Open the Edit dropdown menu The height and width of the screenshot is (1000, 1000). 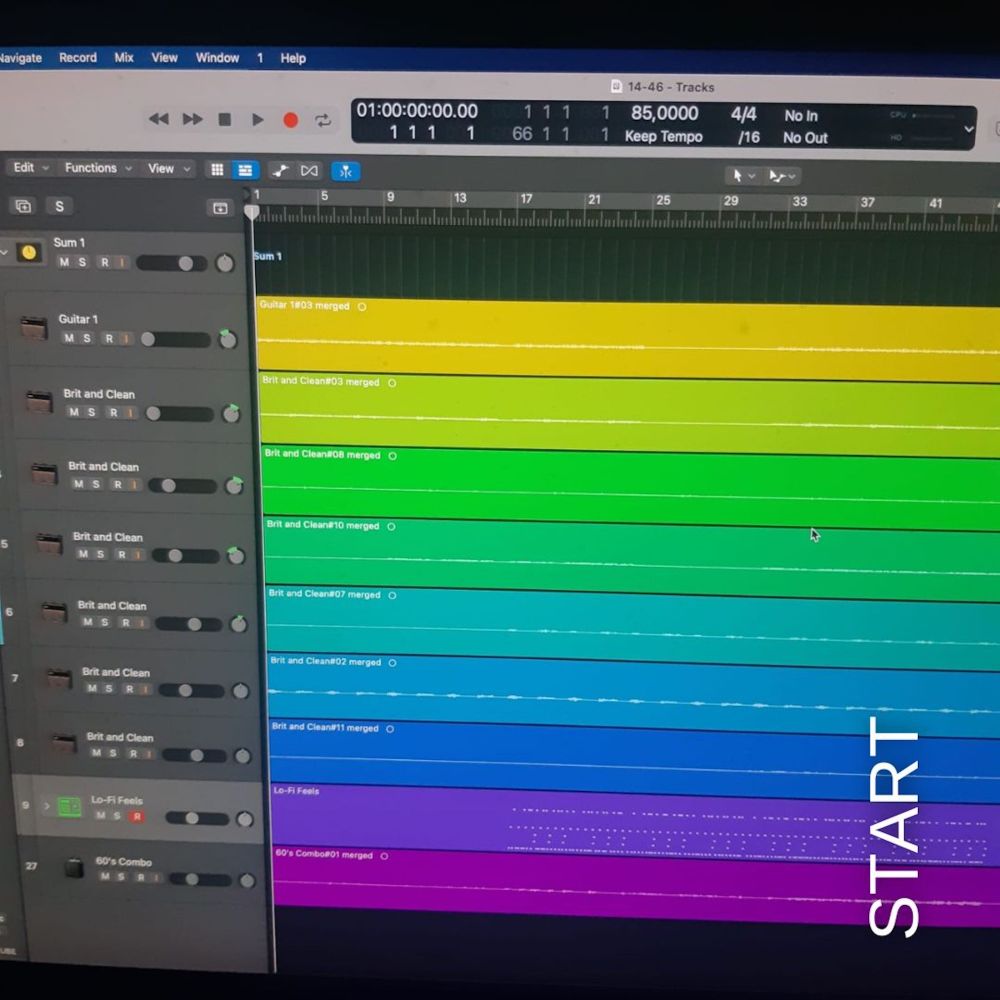click(x=29, y=167)
